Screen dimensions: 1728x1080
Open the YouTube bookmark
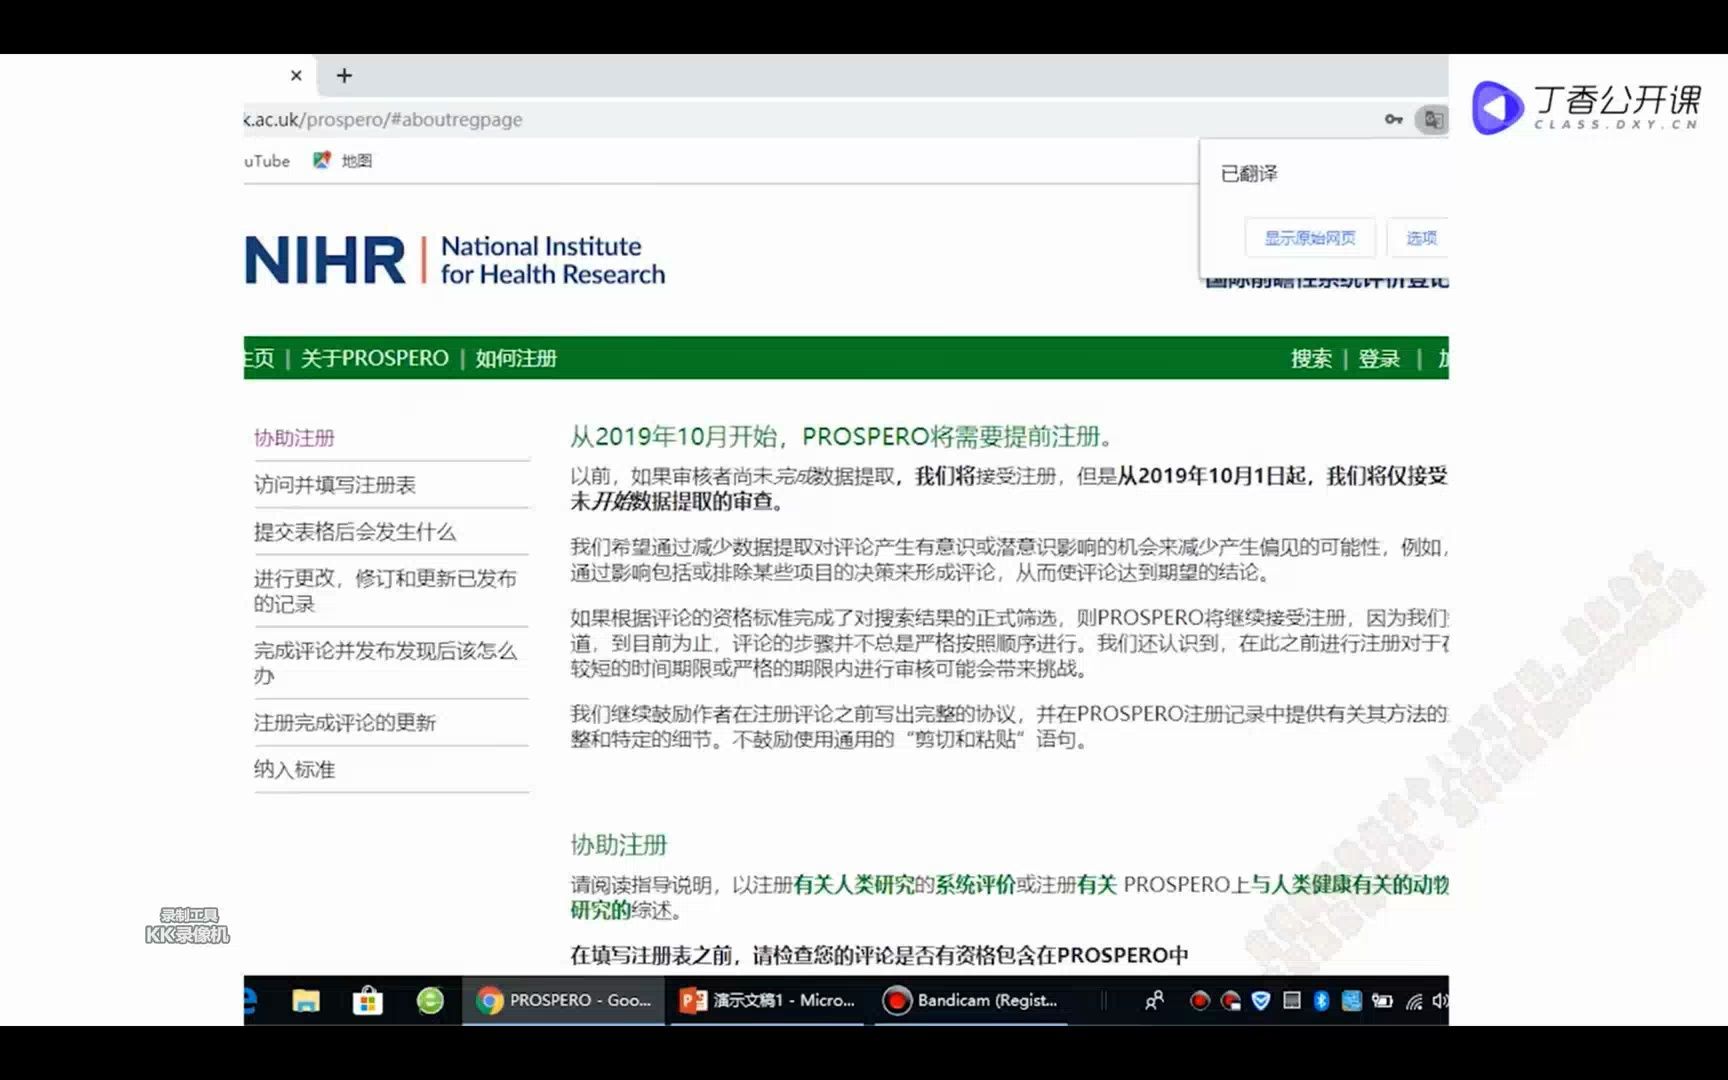(267, 160)
